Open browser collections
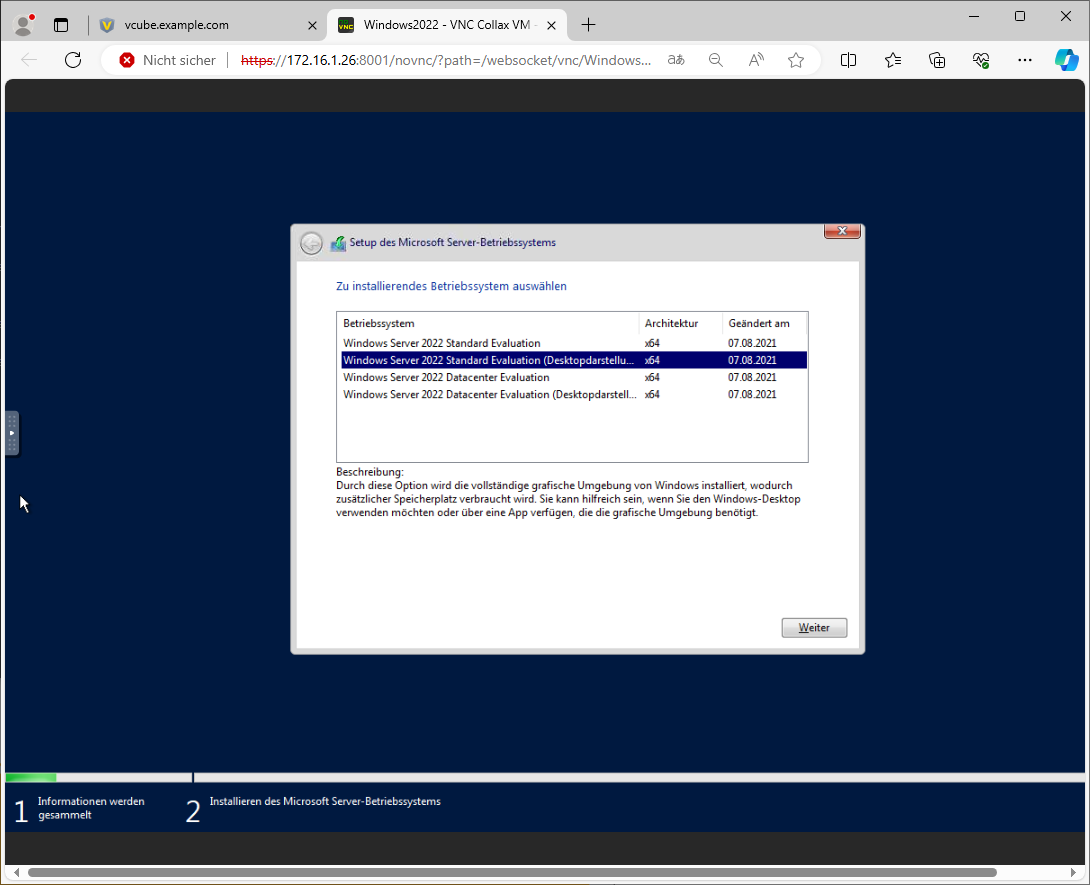Viewport: 1090px width, 885px height. [936, 60]
